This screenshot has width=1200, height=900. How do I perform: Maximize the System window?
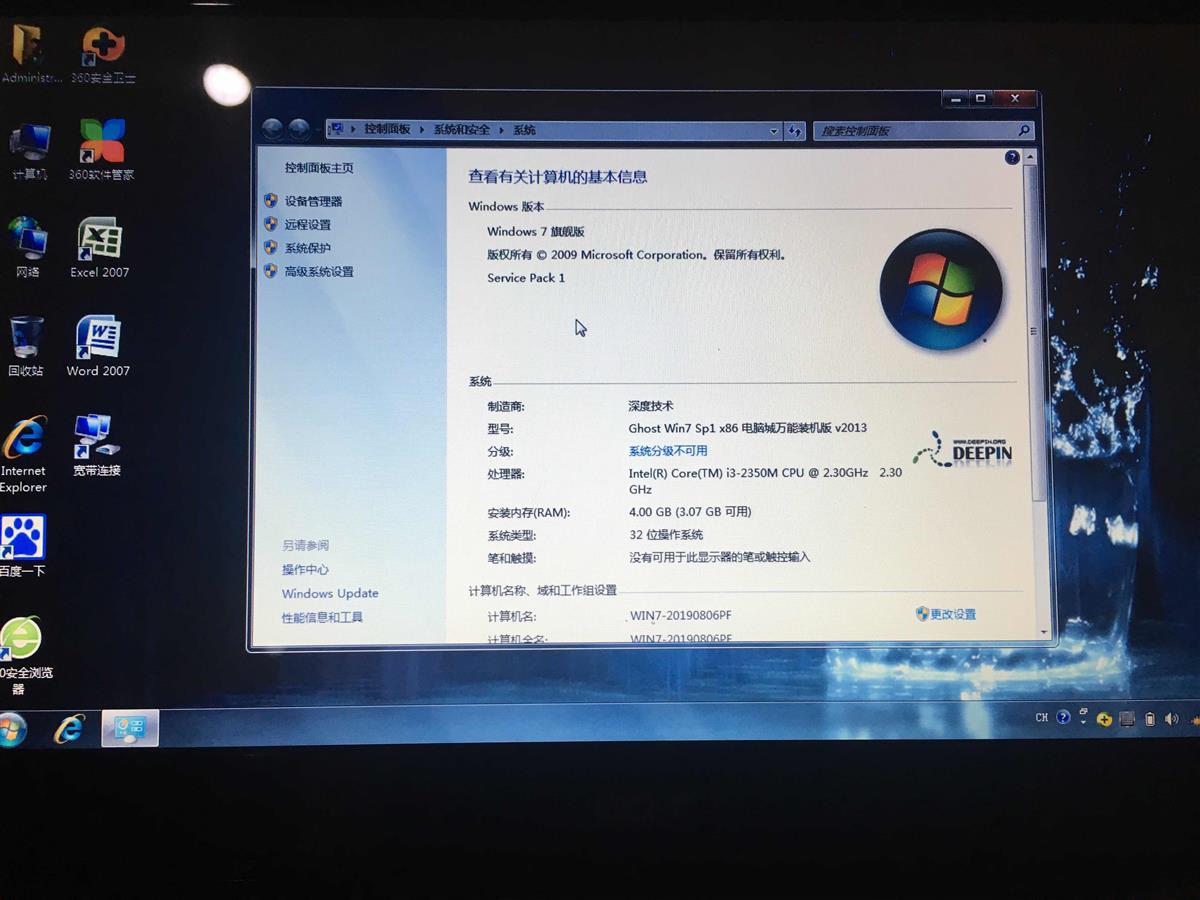[x=981, y=98]
